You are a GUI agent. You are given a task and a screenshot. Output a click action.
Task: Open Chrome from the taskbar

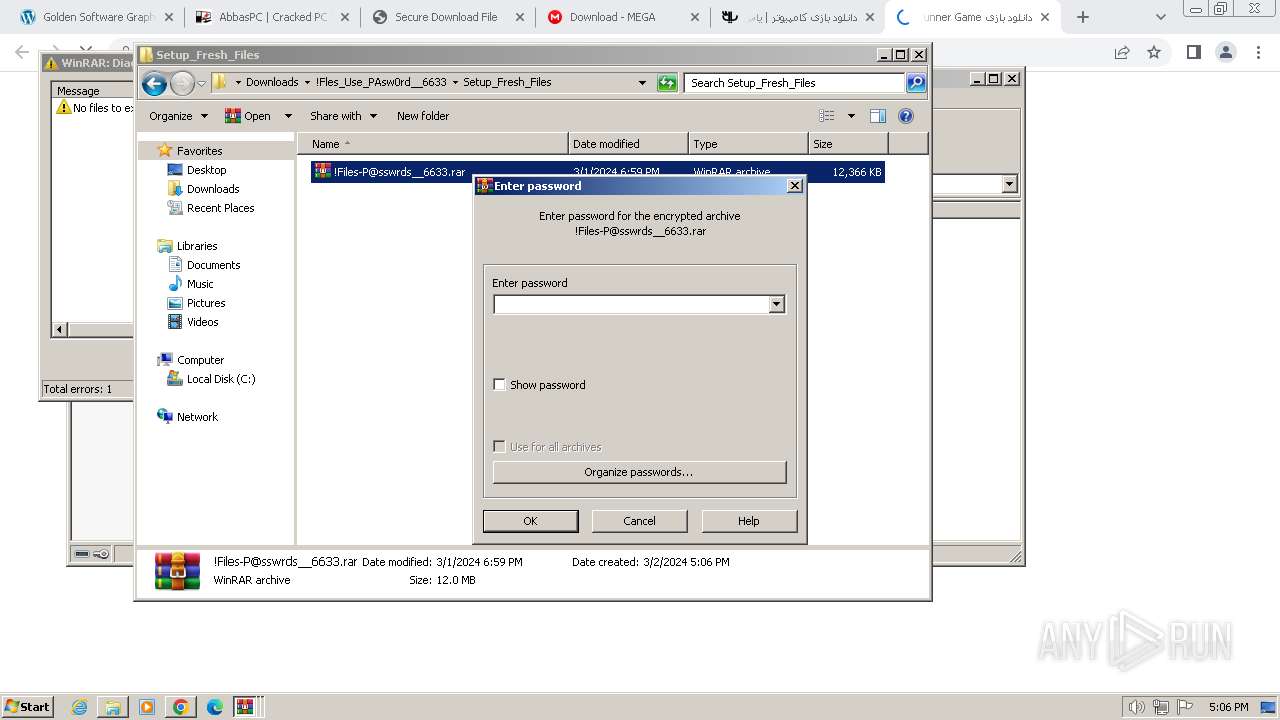click(181, 707)
